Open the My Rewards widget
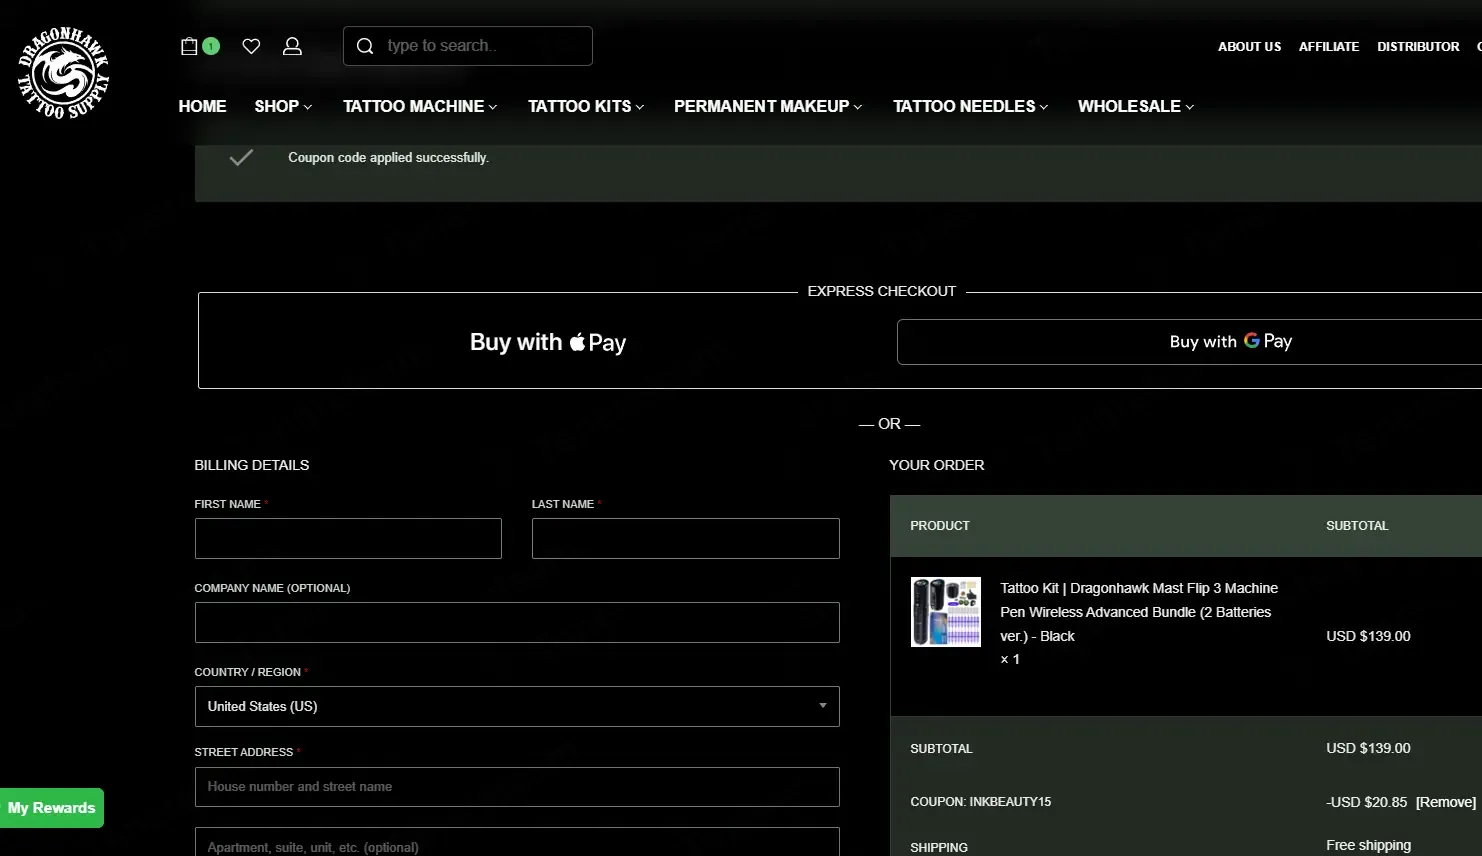 (52, 808)
